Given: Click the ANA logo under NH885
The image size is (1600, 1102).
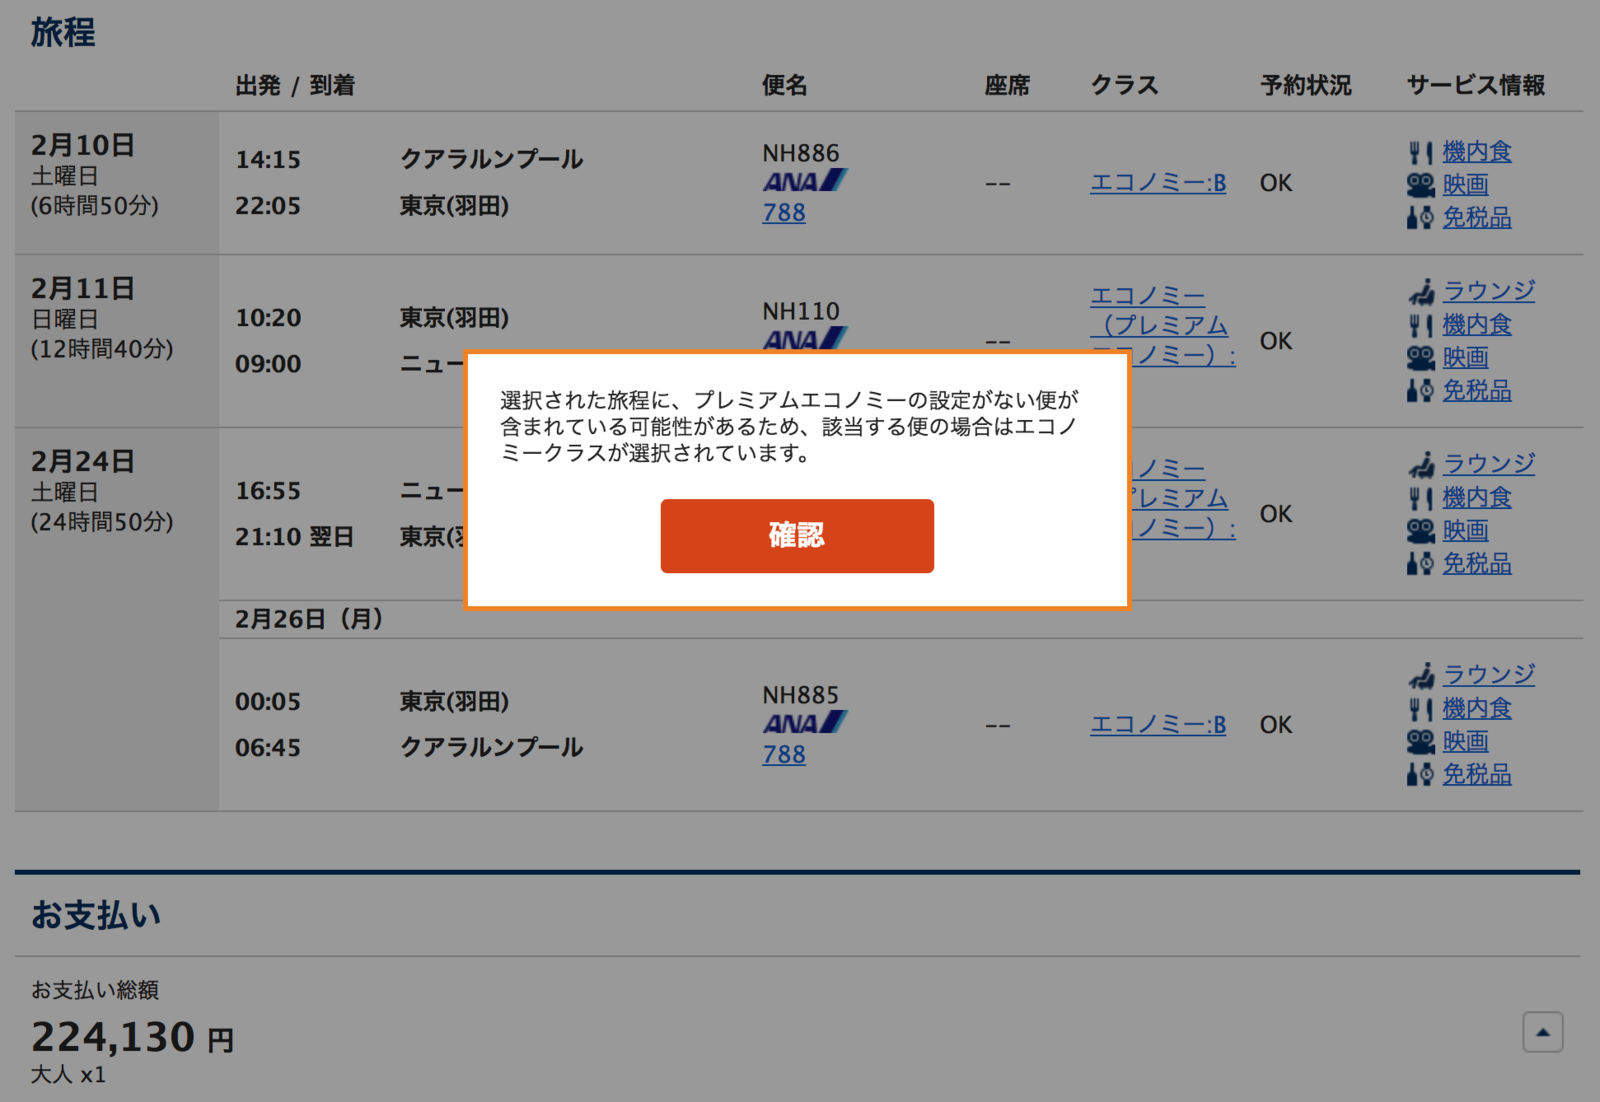Looking at the screenshot, I should click(x=805, y=723).
